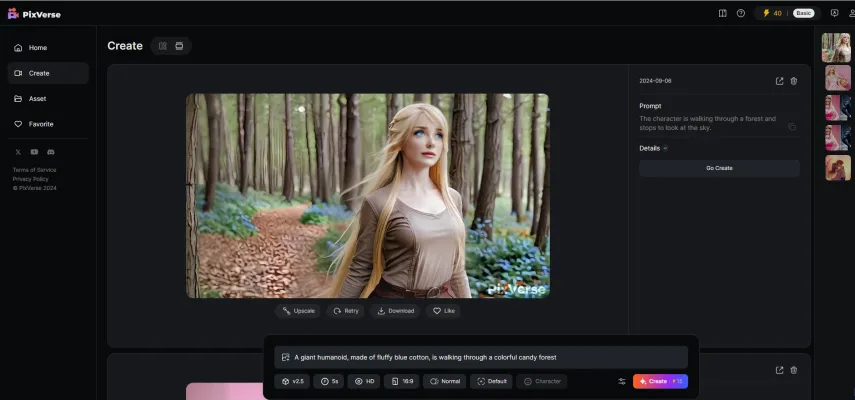Viewport: 855px width, 400px height.
Task: Click the prompt text input field
Action: coord(480,357)
